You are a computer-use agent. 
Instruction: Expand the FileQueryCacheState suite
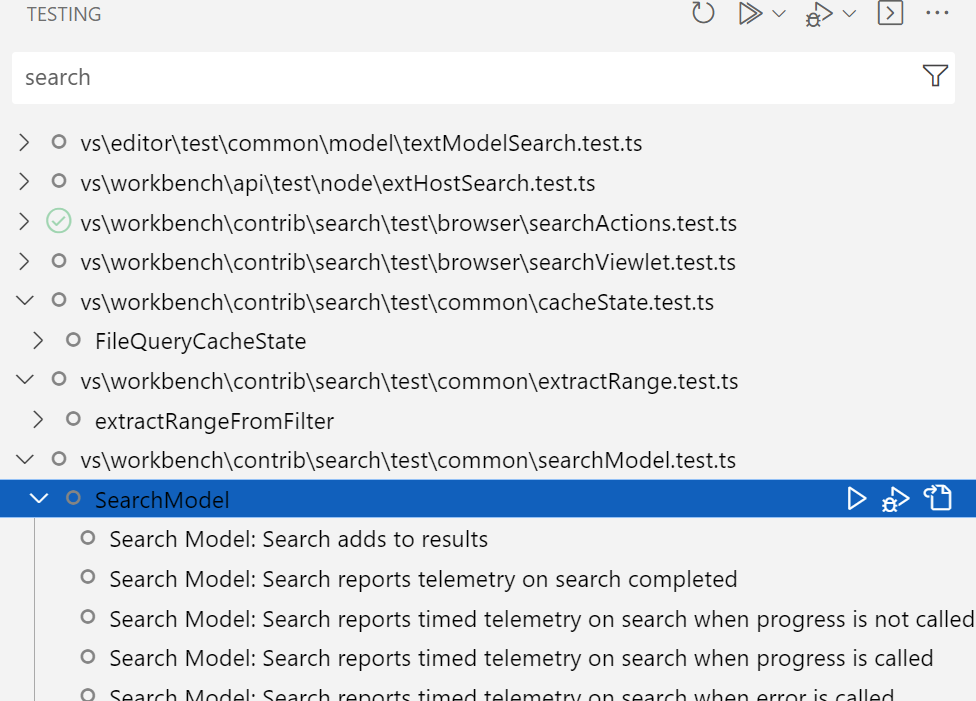point(40,340)
